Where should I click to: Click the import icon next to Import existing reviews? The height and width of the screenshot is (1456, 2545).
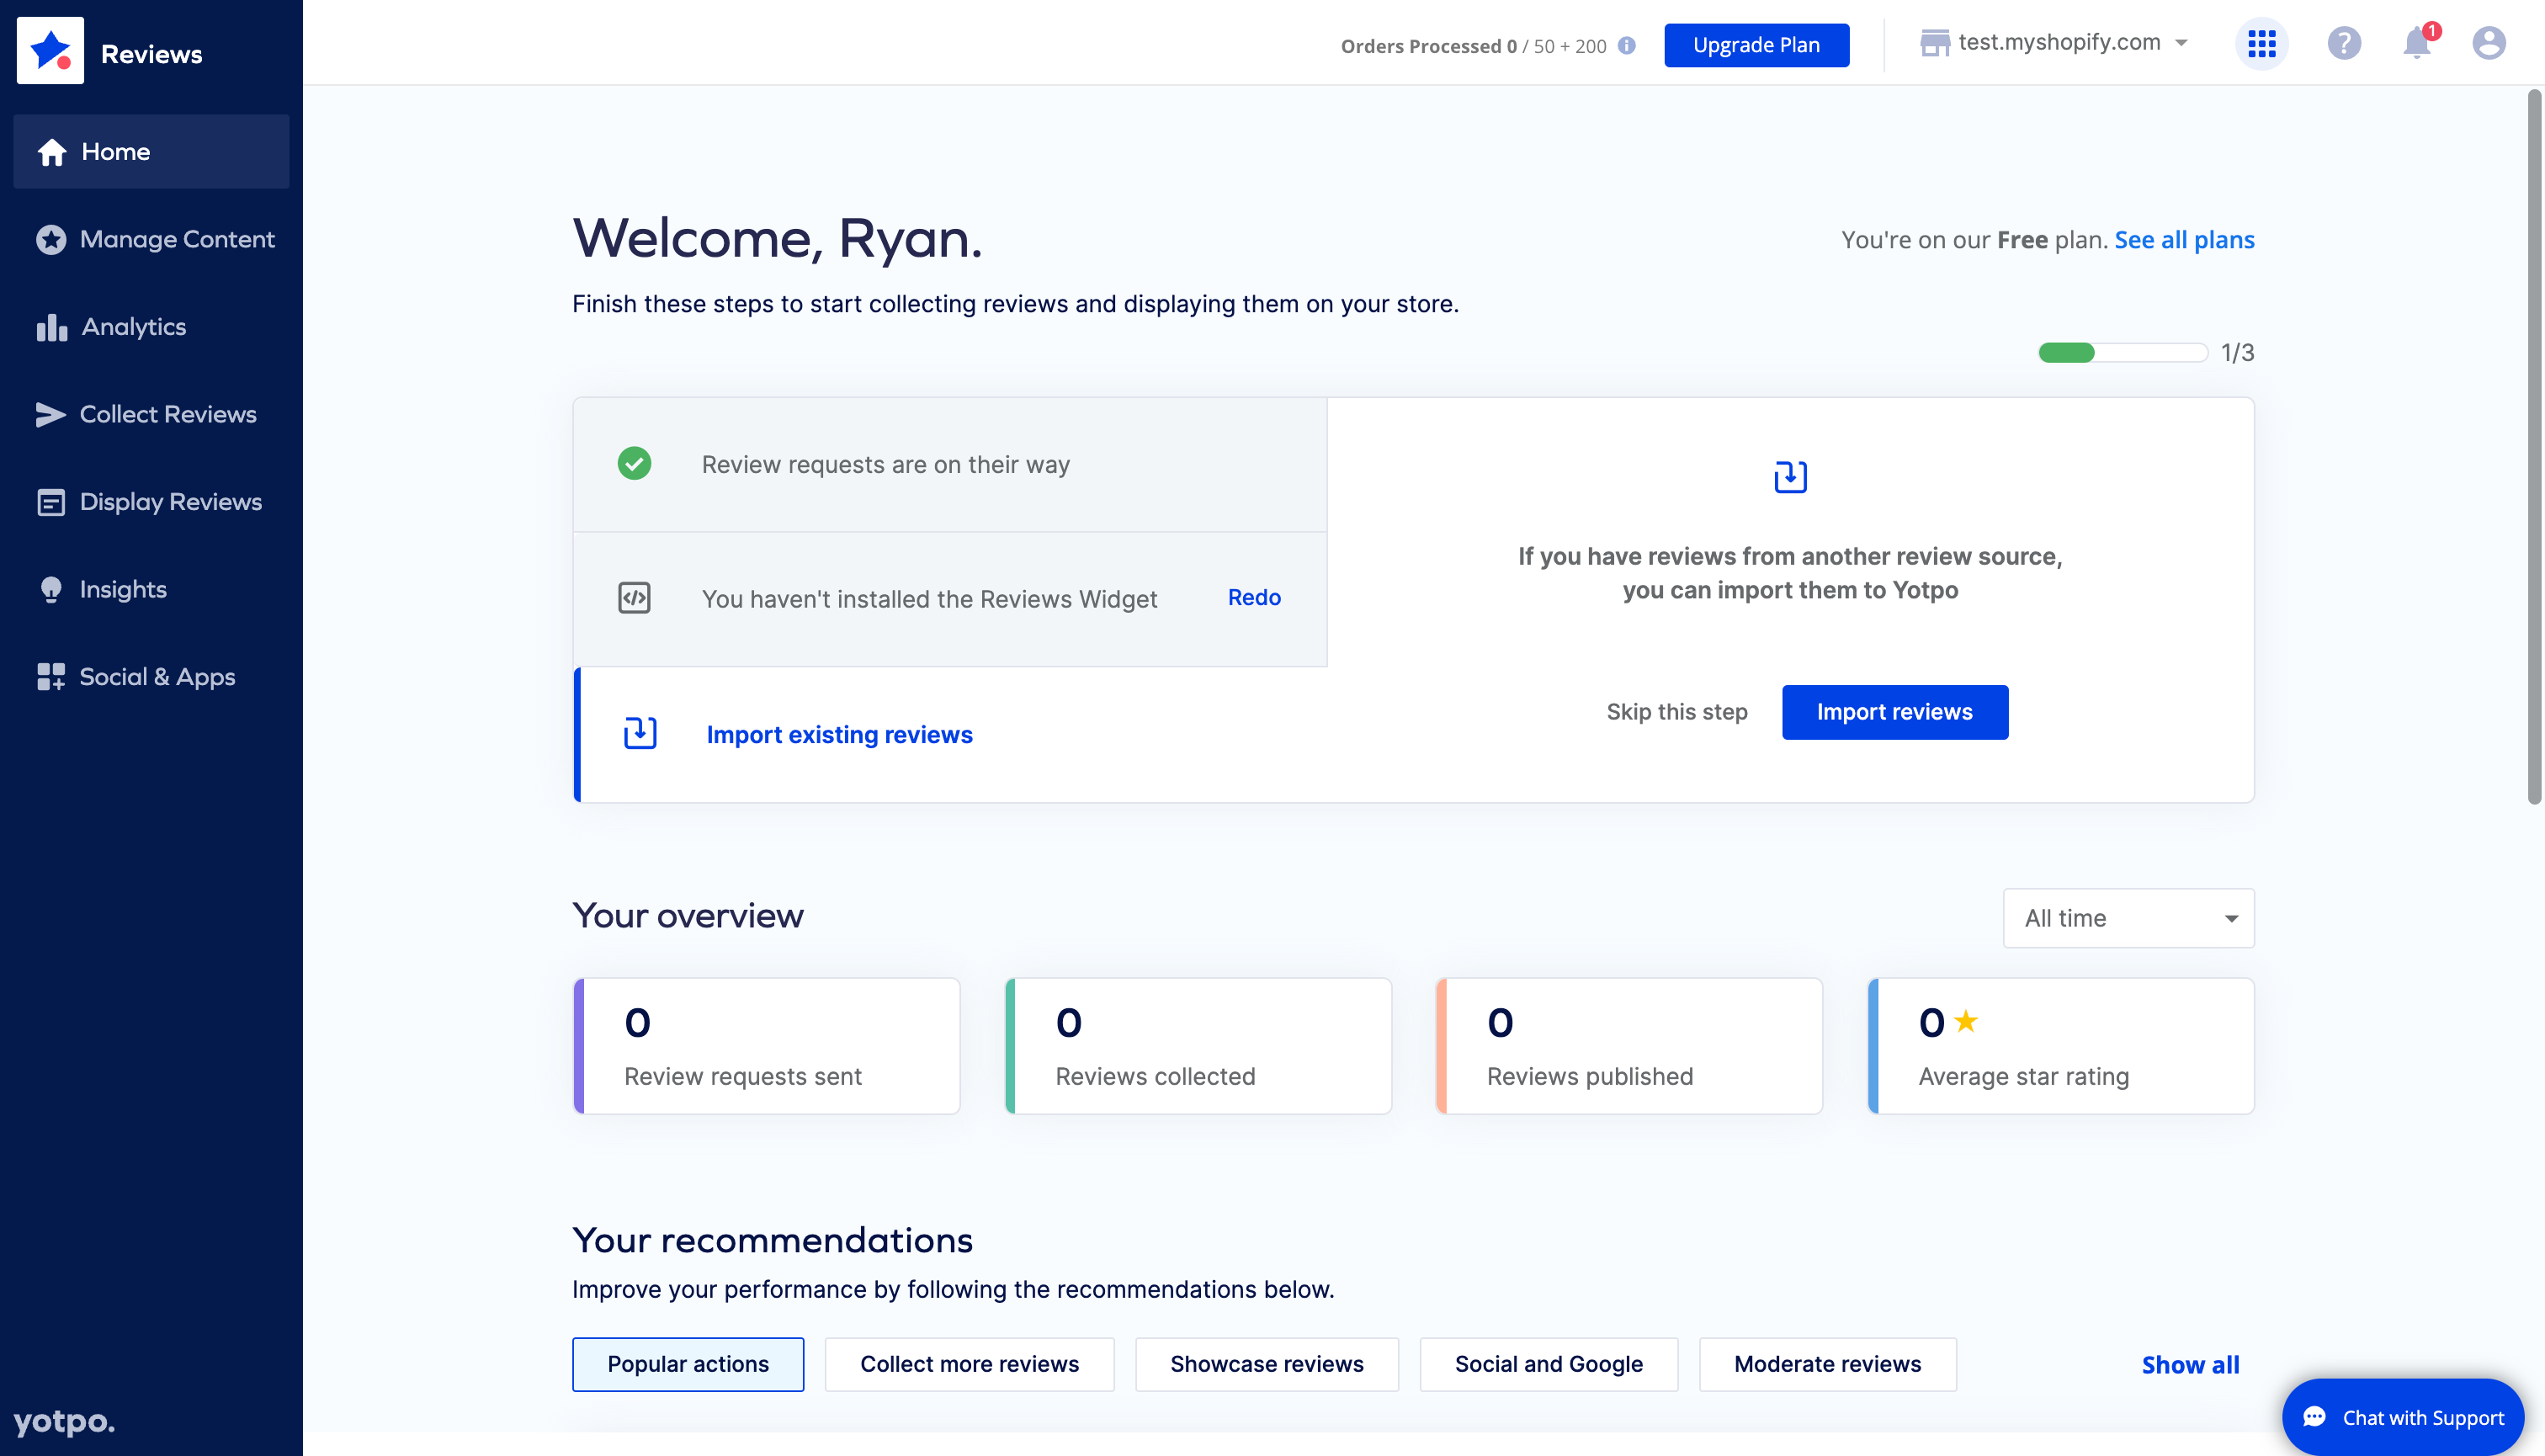coord(640,733)
